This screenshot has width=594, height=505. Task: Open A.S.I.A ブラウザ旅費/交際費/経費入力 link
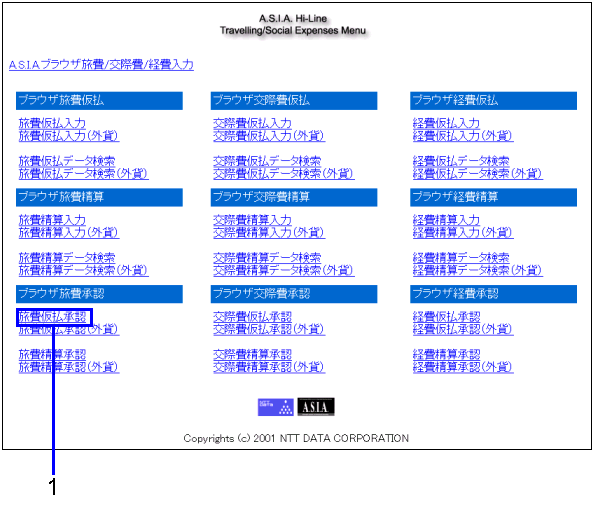101,65
